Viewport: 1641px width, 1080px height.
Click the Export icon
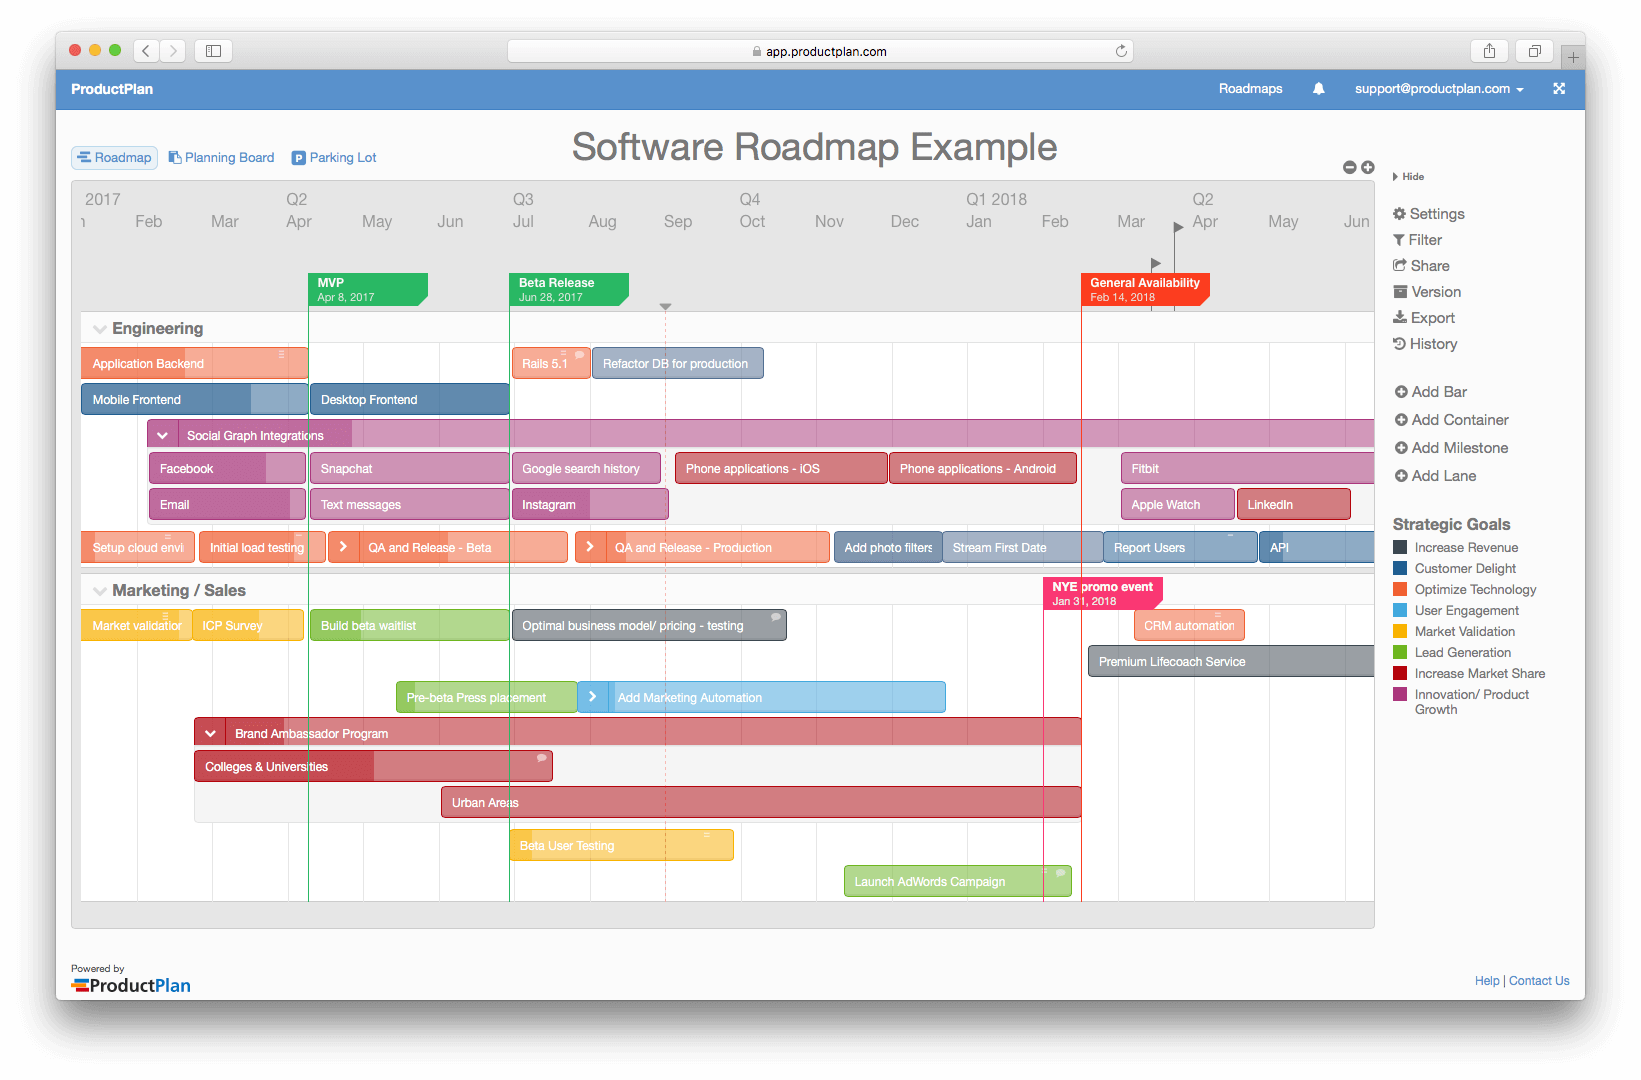click(x=1398, y=317)
